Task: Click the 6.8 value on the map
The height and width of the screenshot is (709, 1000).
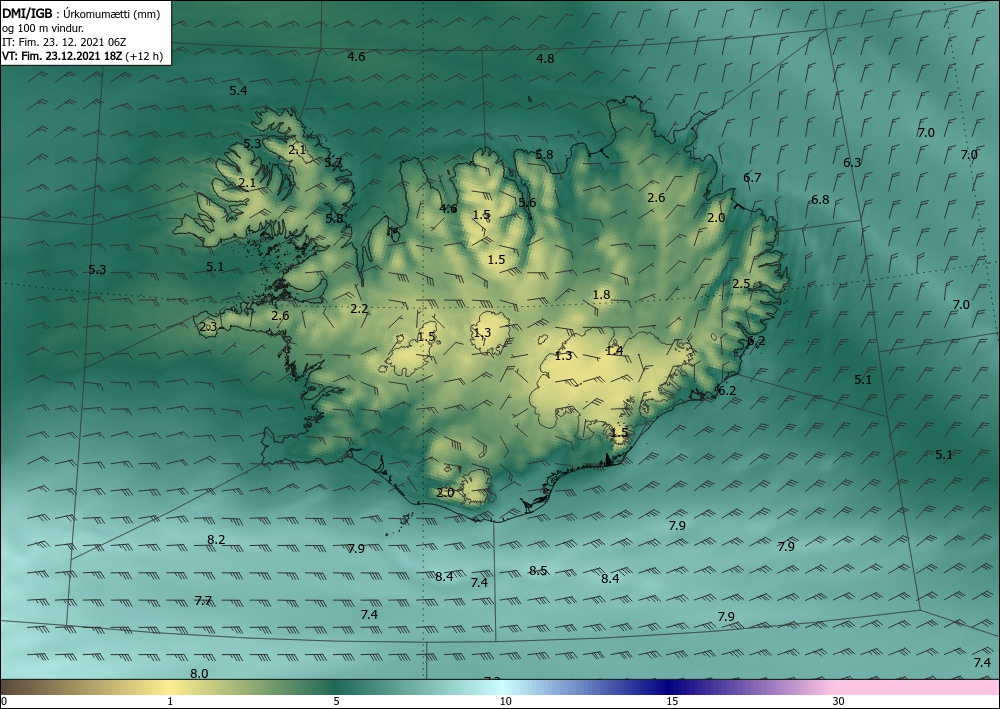Action: [x=820, y=200]
